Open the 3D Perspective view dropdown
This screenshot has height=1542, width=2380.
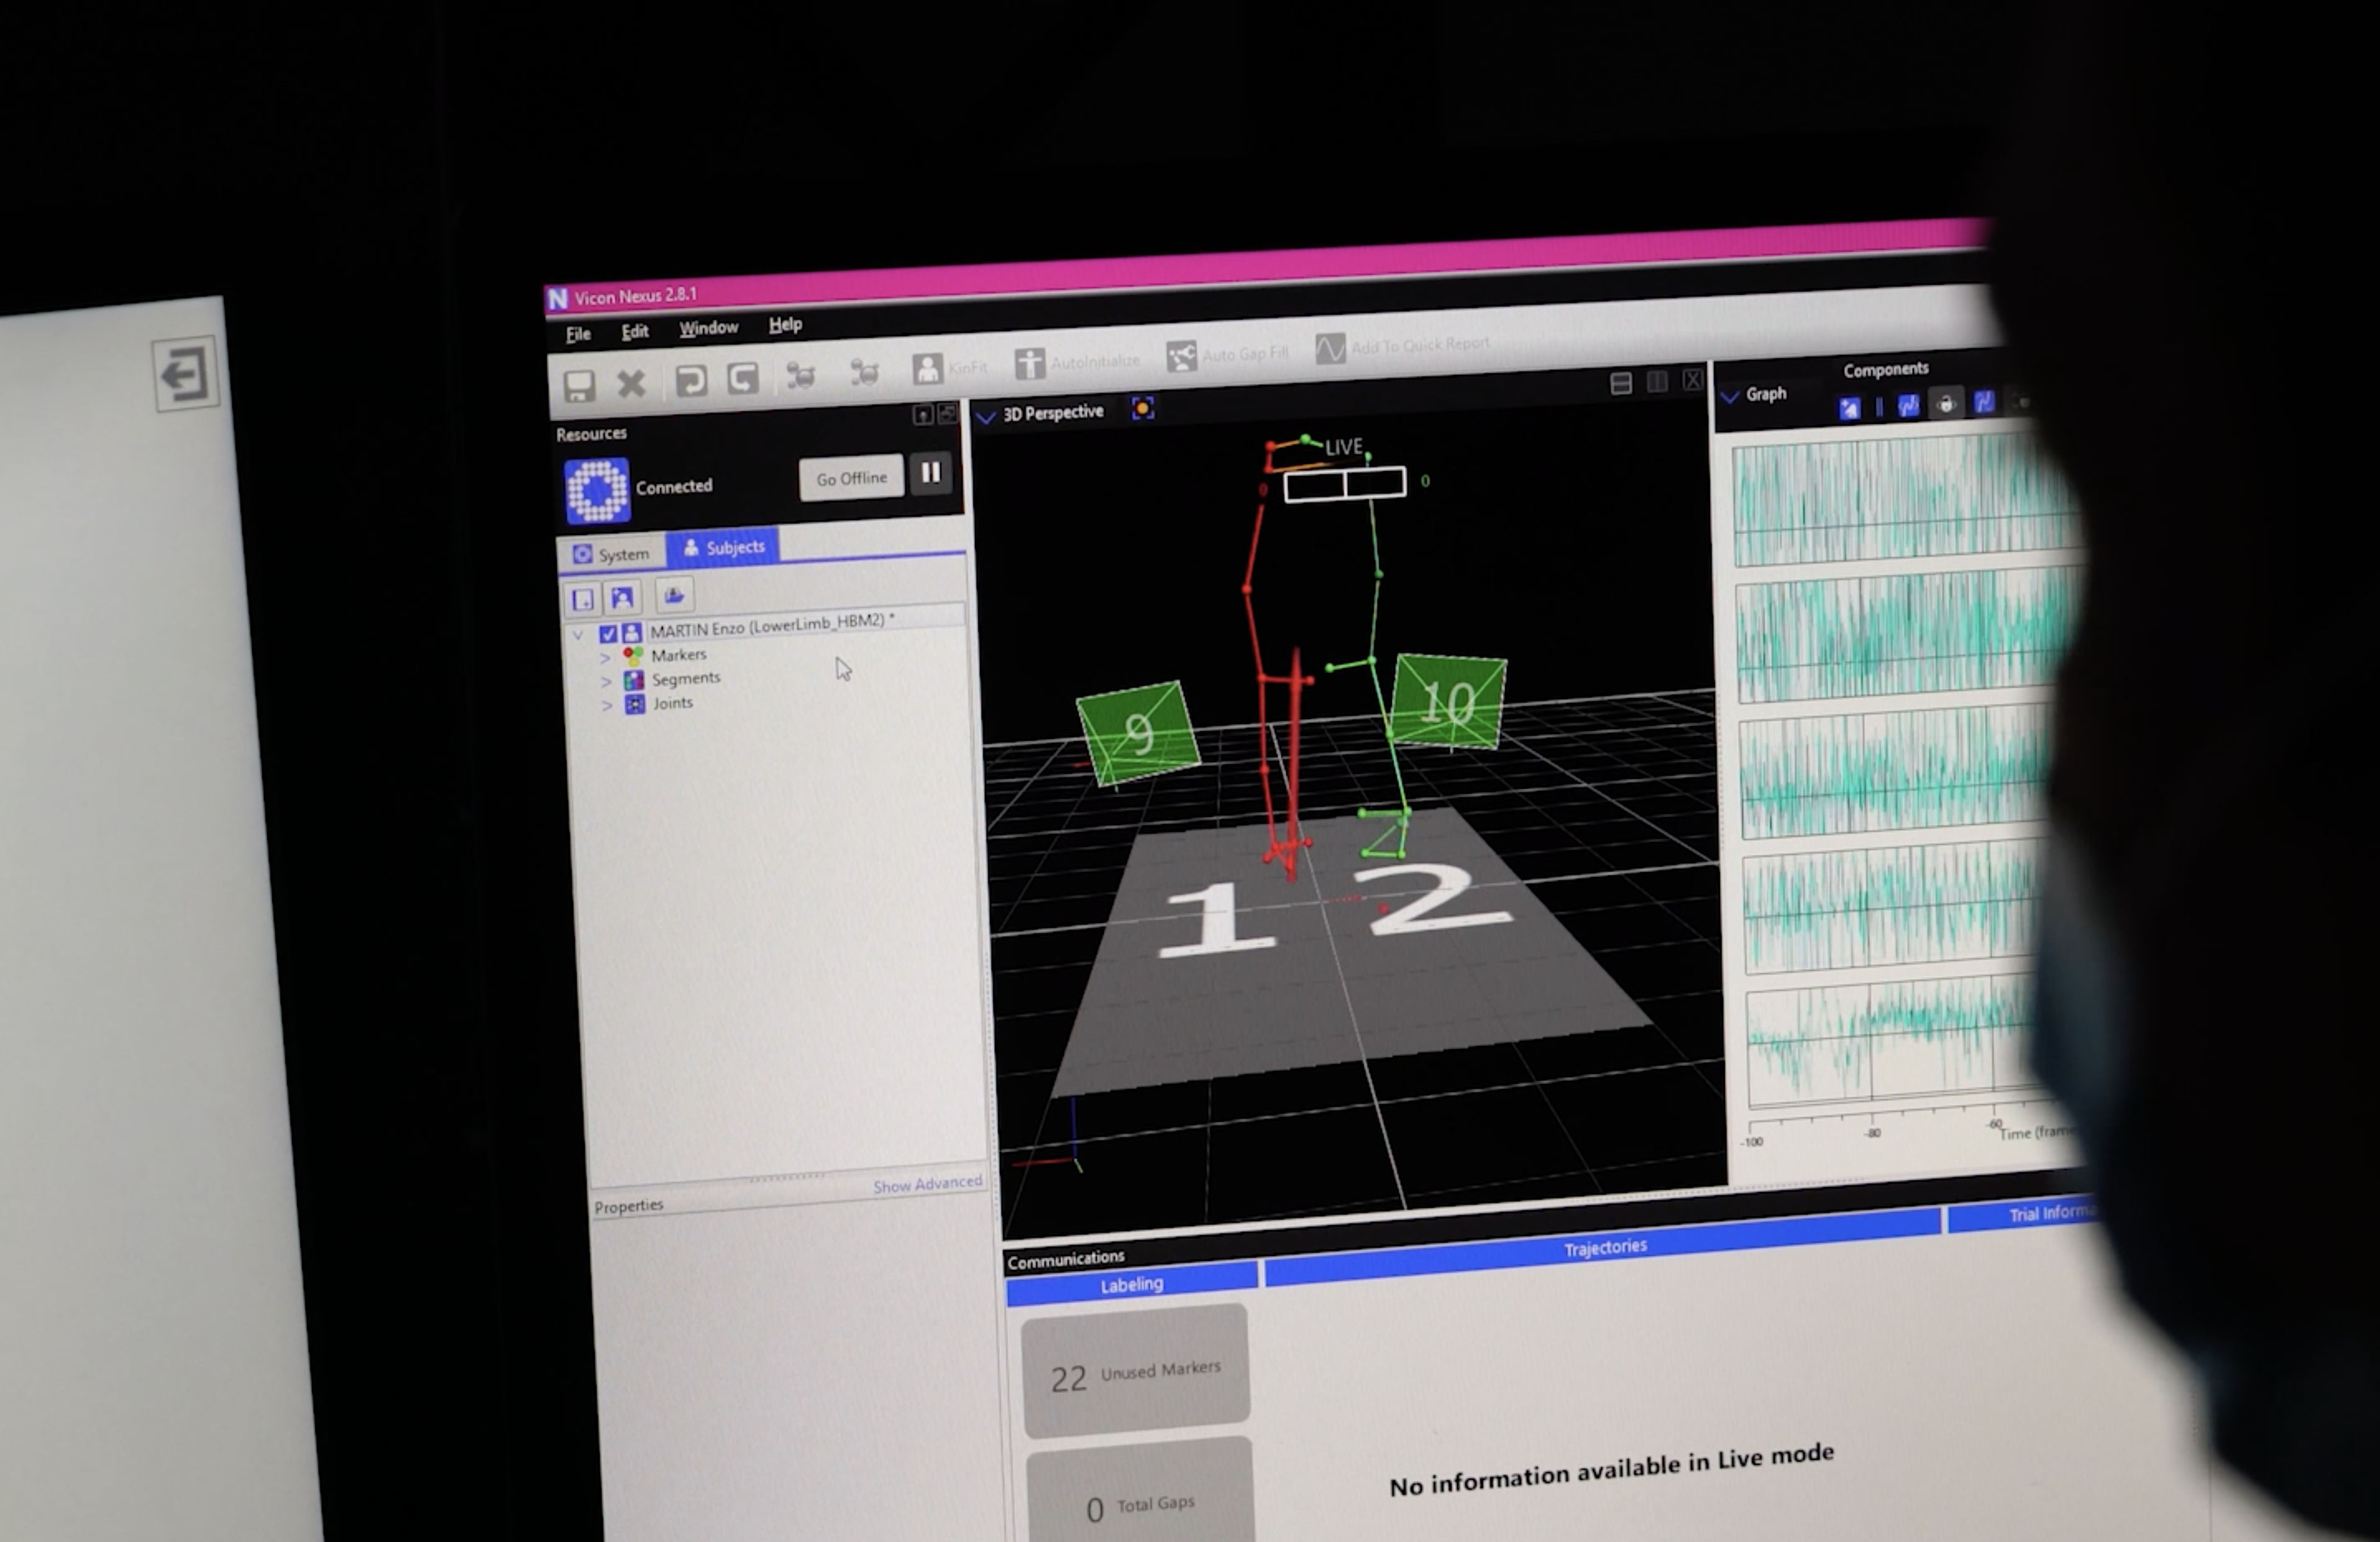click(986, 417)
